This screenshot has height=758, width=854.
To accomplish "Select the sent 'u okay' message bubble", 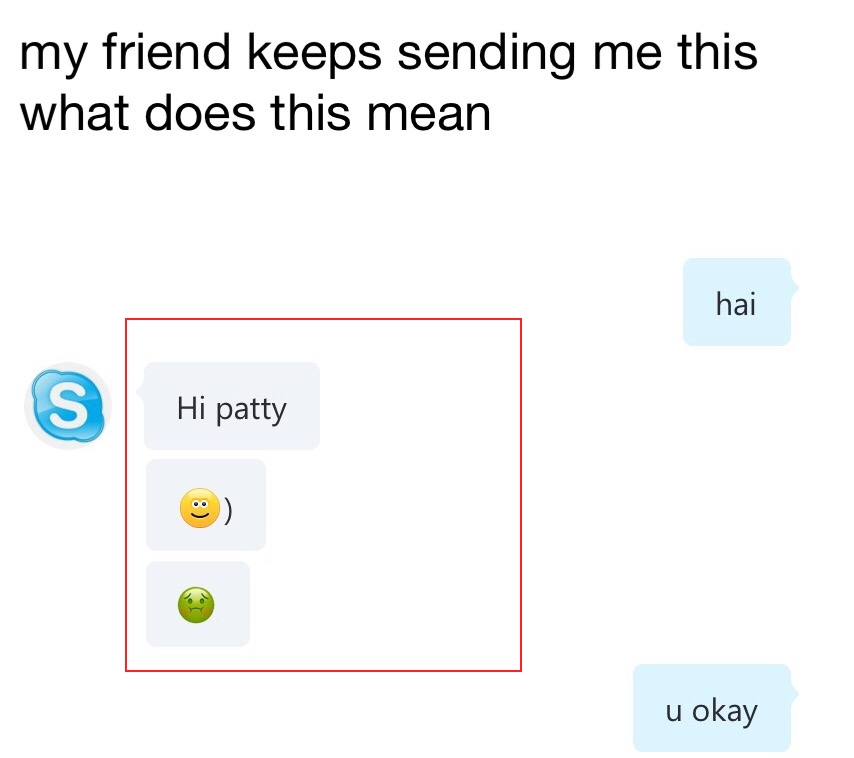I will tap(712, 708).
